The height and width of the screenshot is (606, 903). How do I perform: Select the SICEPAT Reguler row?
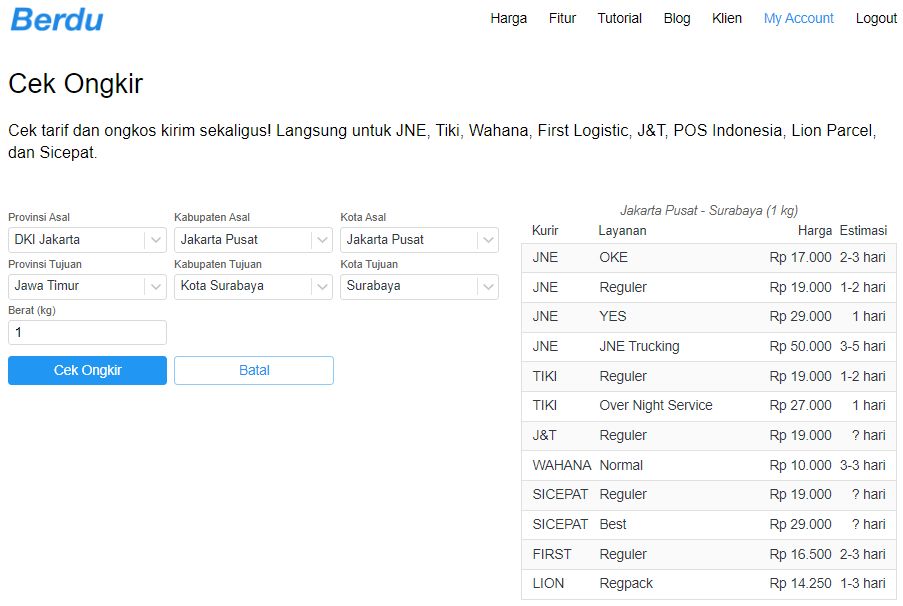pos(709,495)
